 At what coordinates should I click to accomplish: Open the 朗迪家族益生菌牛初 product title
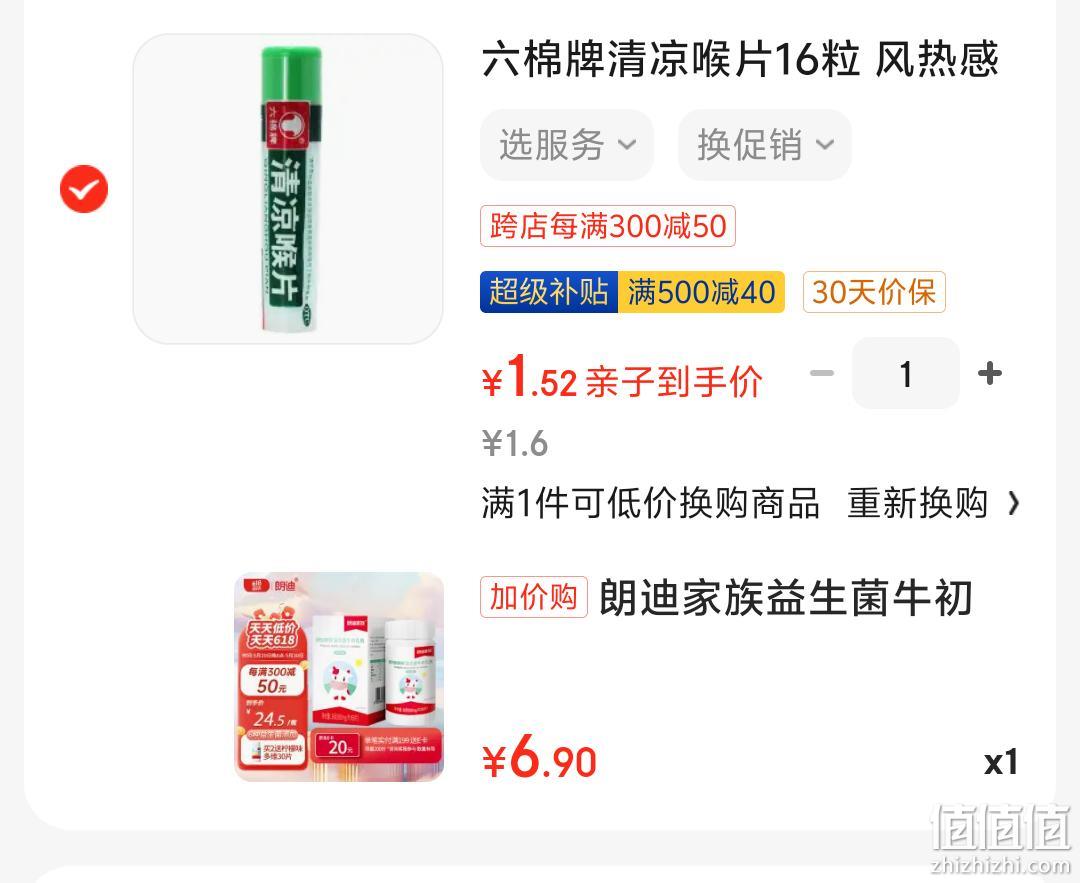pos(786,597)
